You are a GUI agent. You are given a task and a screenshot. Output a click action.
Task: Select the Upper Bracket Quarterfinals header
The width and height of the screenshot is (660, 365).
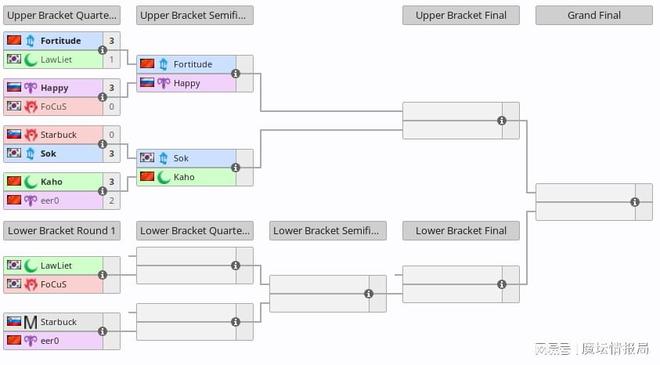point(62,15)
